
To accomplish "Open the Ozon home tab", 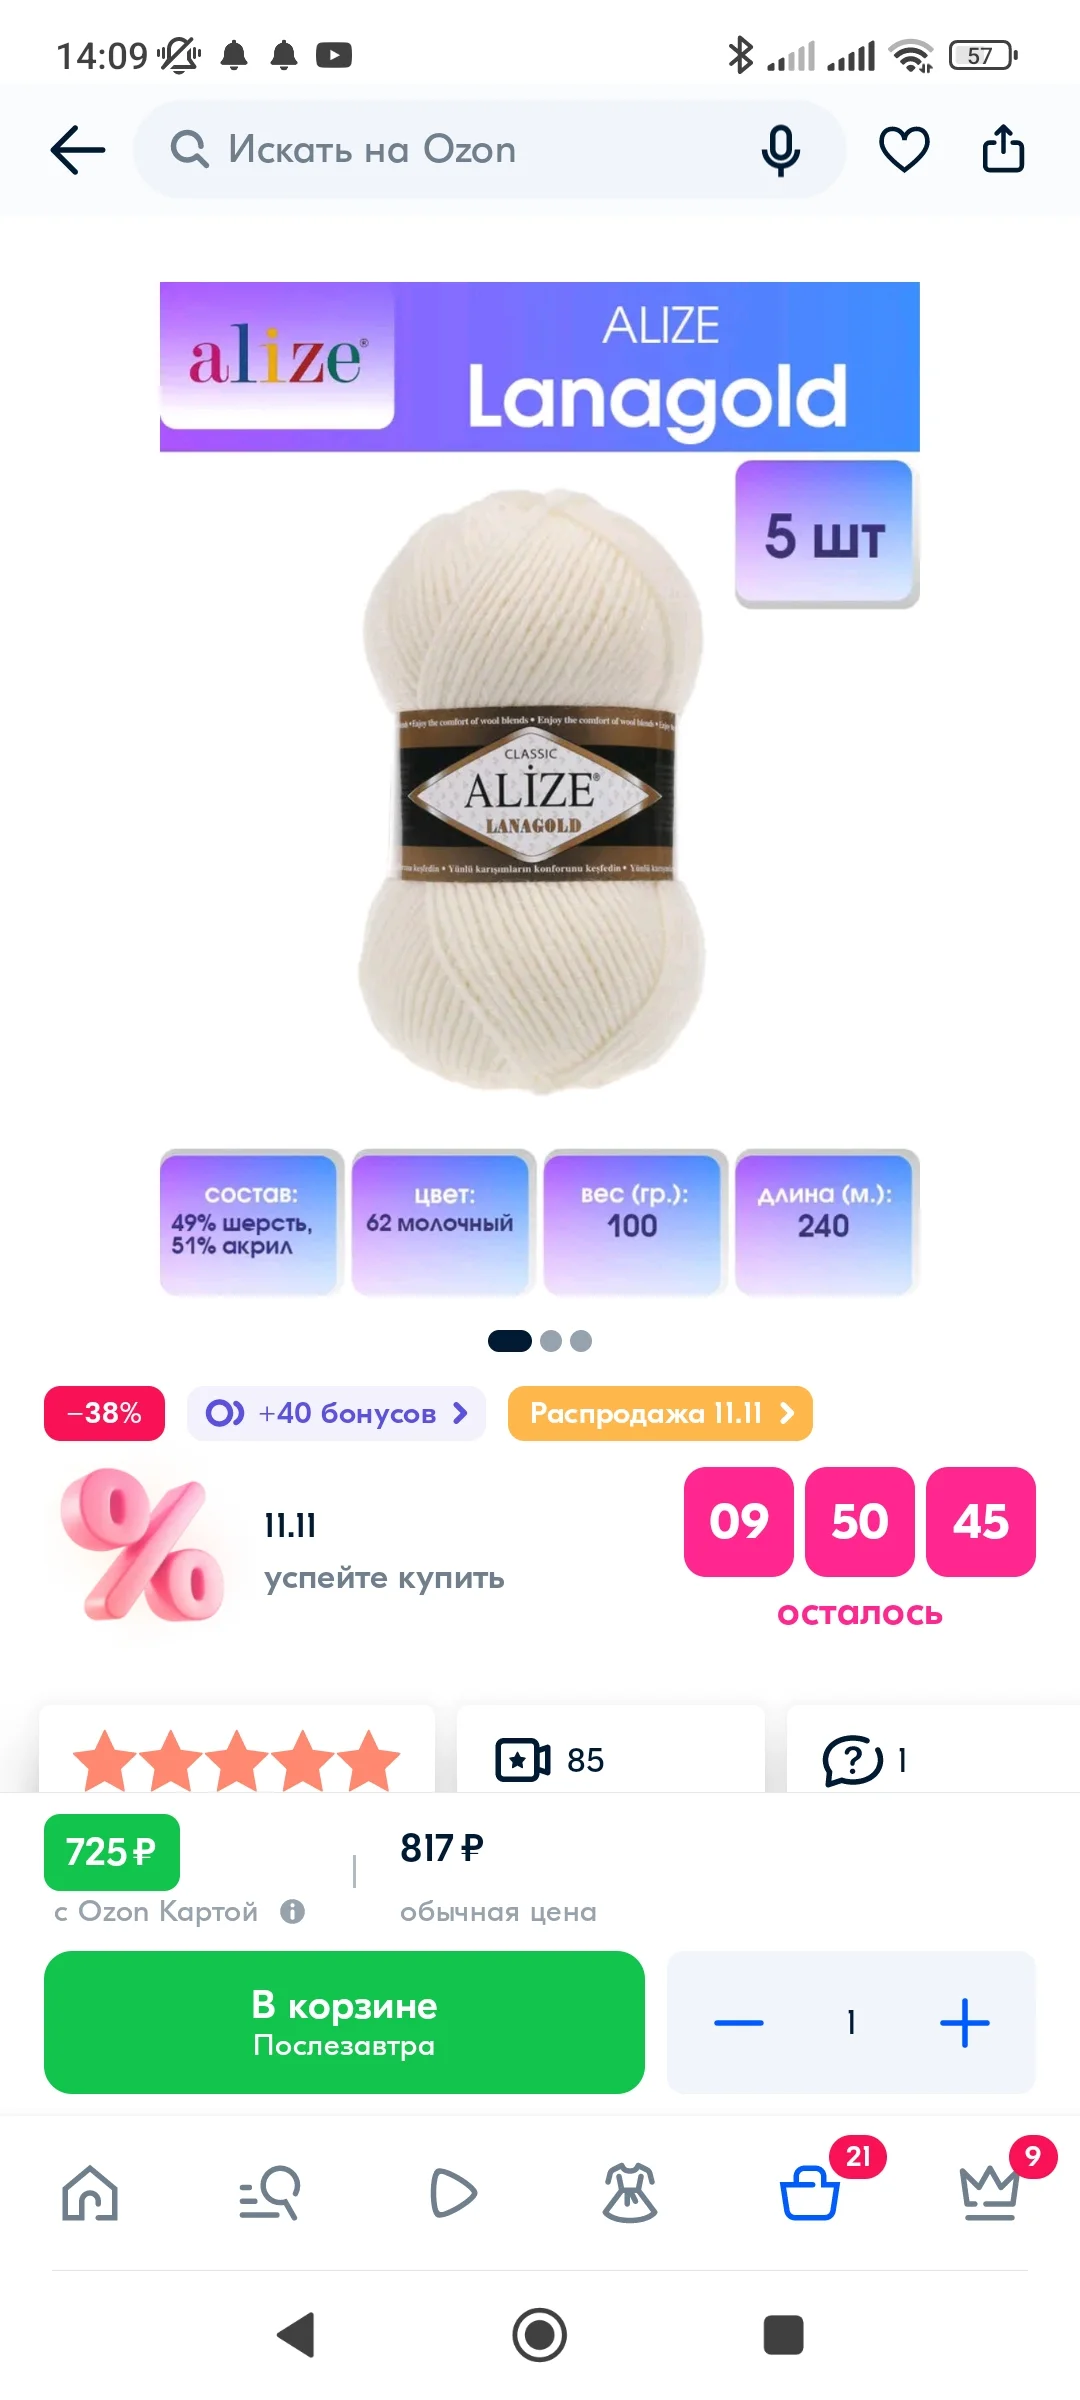I will coord(90,2193).
